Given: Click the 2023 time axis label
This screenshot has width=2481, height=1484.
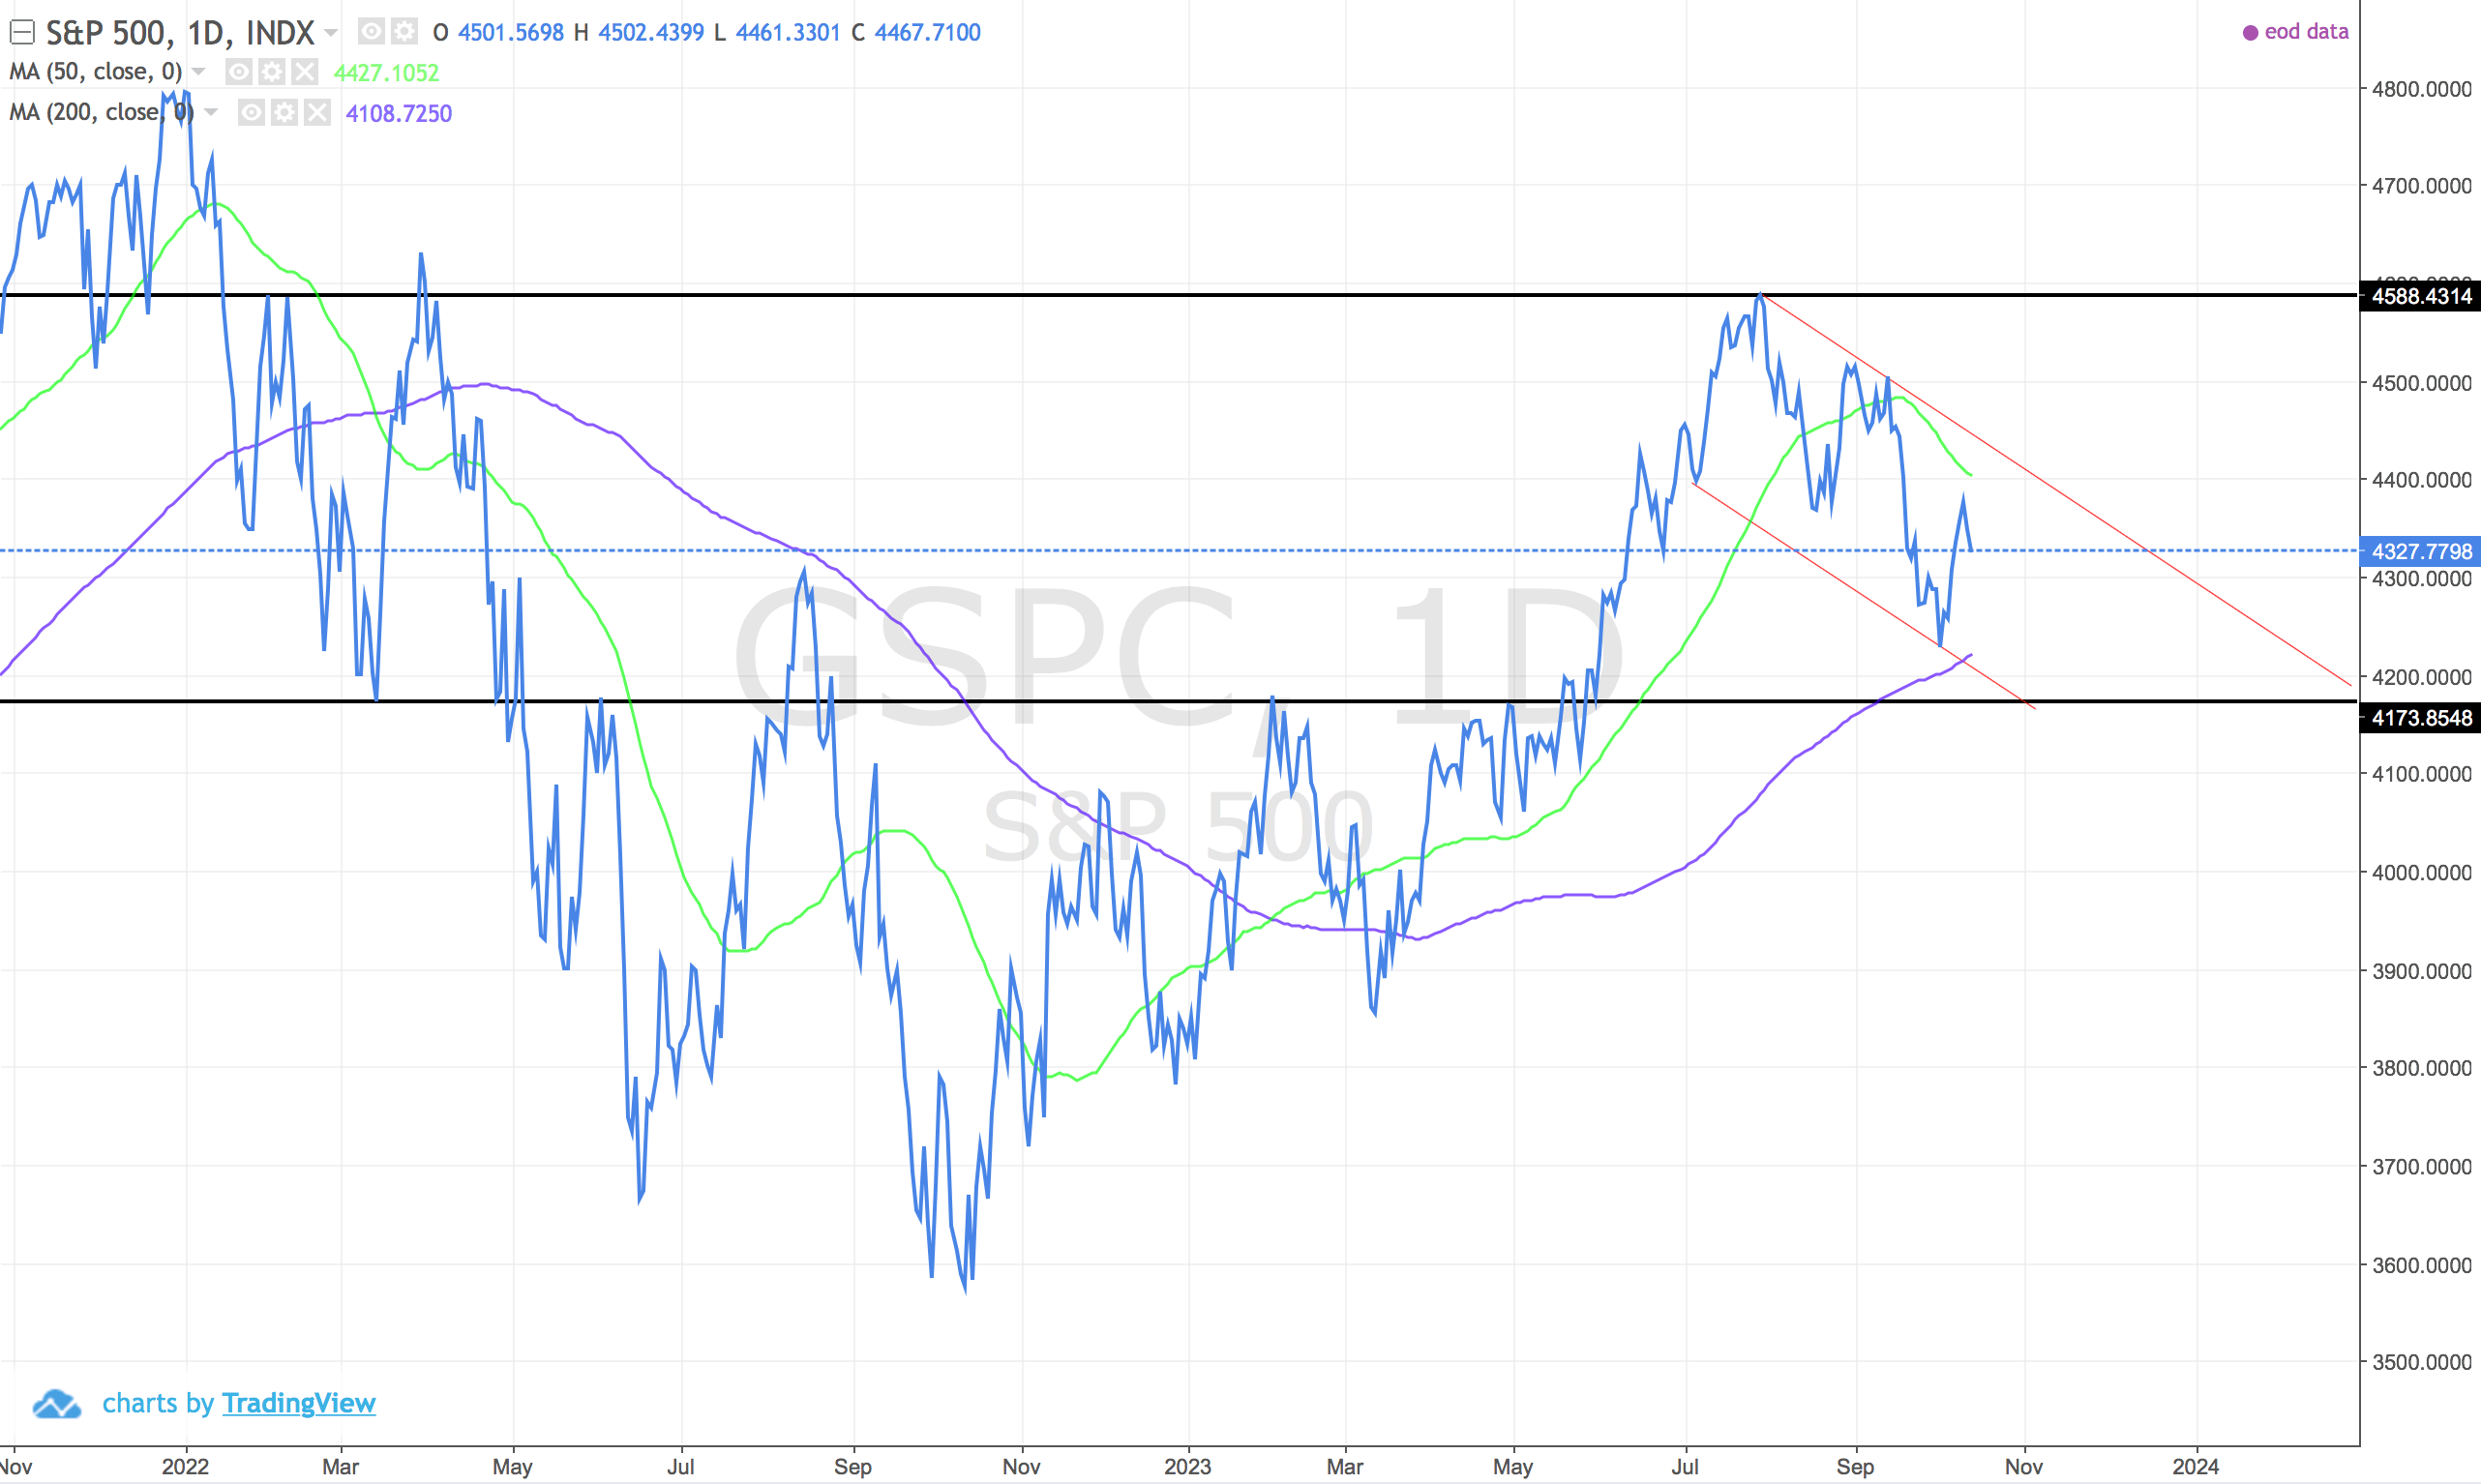Looking at the screenshot, I should pyautogui.click(x=1188, y=1467).
